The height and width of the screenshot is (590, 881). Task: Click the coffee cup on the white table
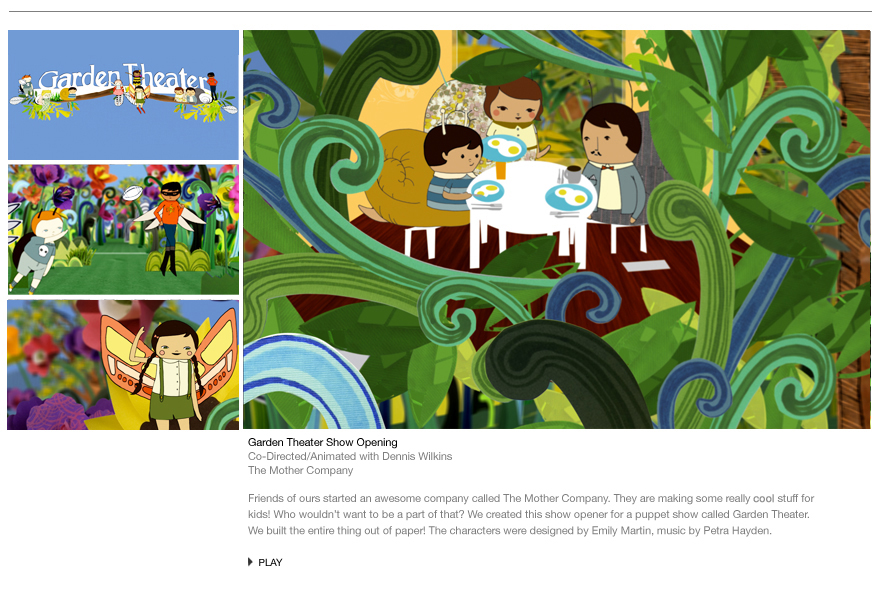[573, 174]
